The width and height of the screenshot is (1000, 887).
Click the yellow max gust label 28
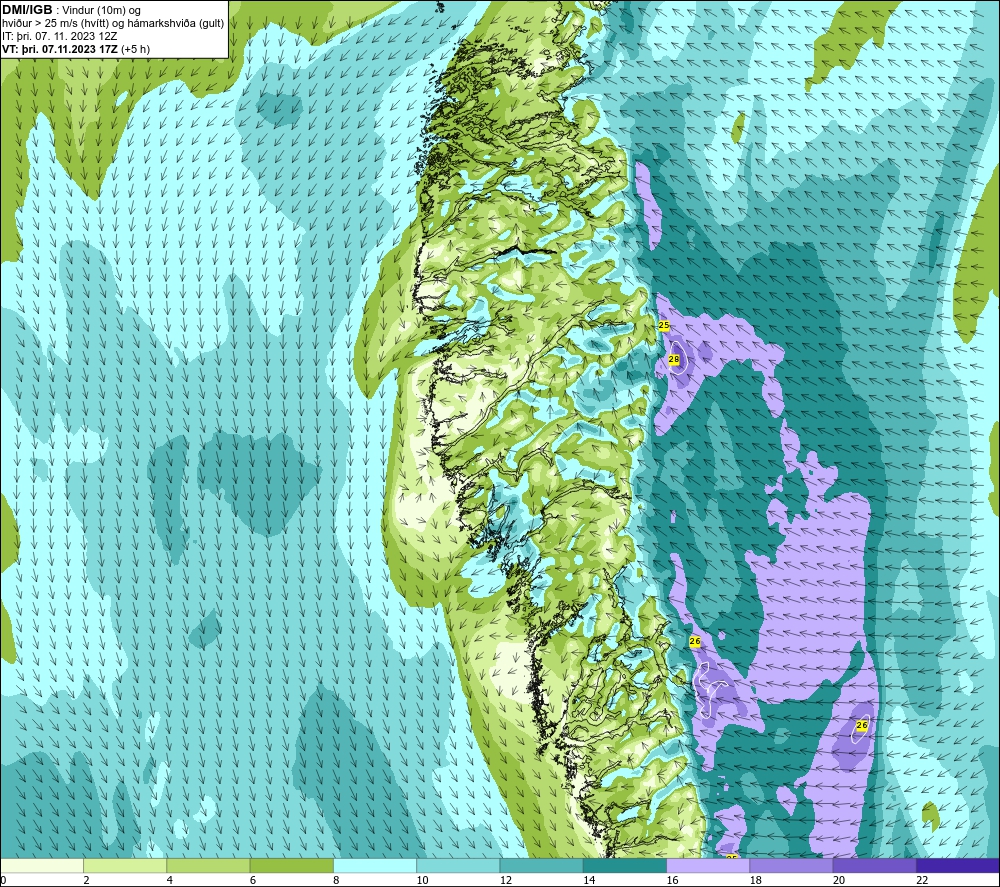[673, 360]
